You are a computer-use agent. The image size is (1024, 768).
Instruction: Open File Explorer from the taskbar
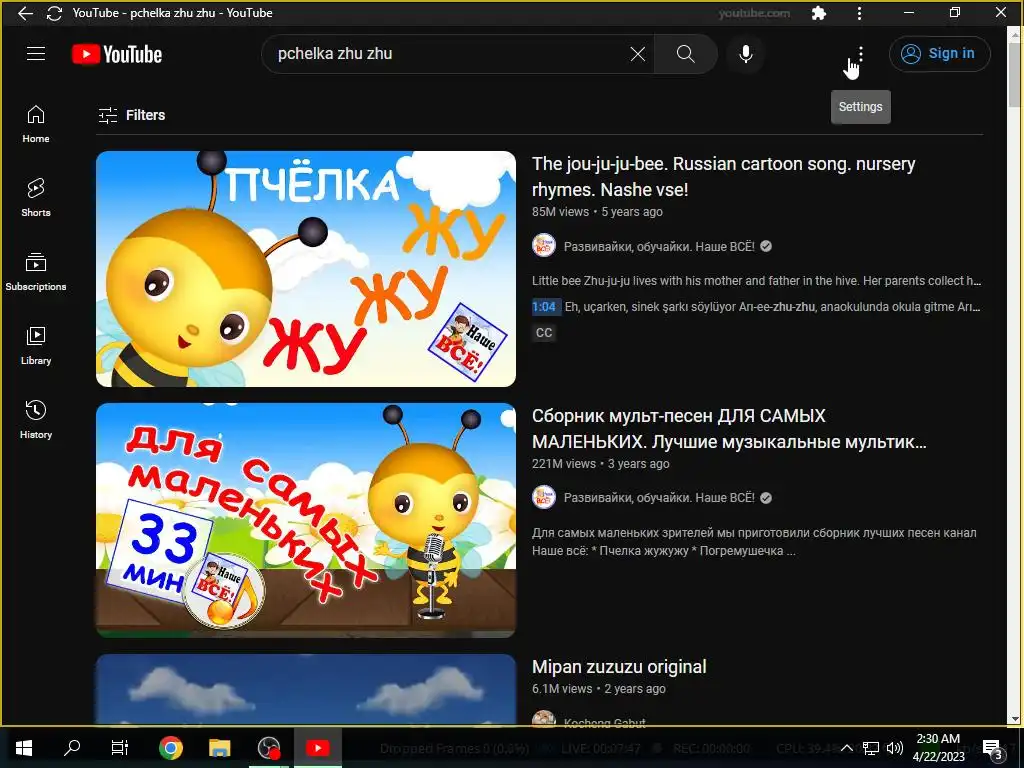tap(219, 748)
